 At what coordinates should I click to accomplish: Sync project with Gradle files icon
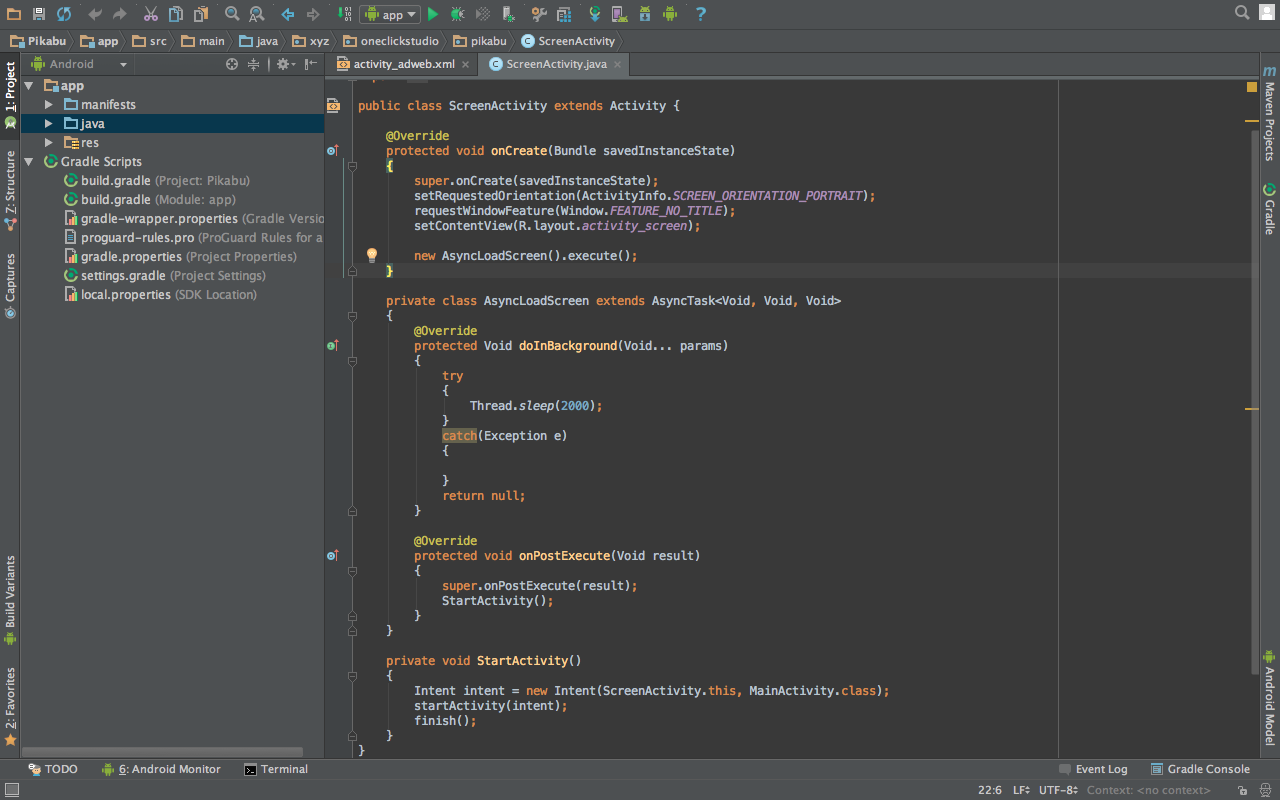595,14
